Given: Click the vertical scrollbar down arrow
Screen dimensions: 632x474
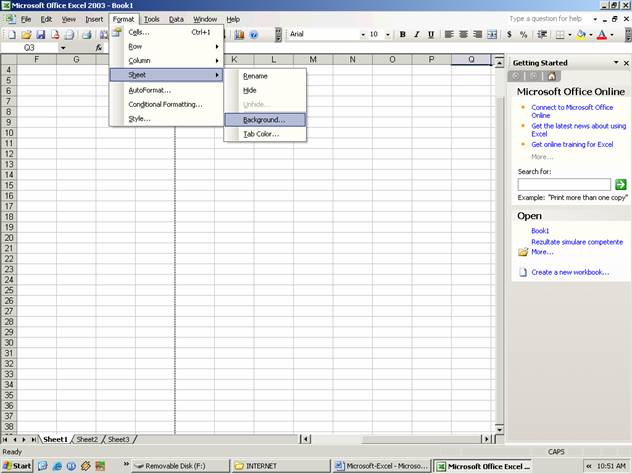Looking at the screenshot, I should [499, 429].
